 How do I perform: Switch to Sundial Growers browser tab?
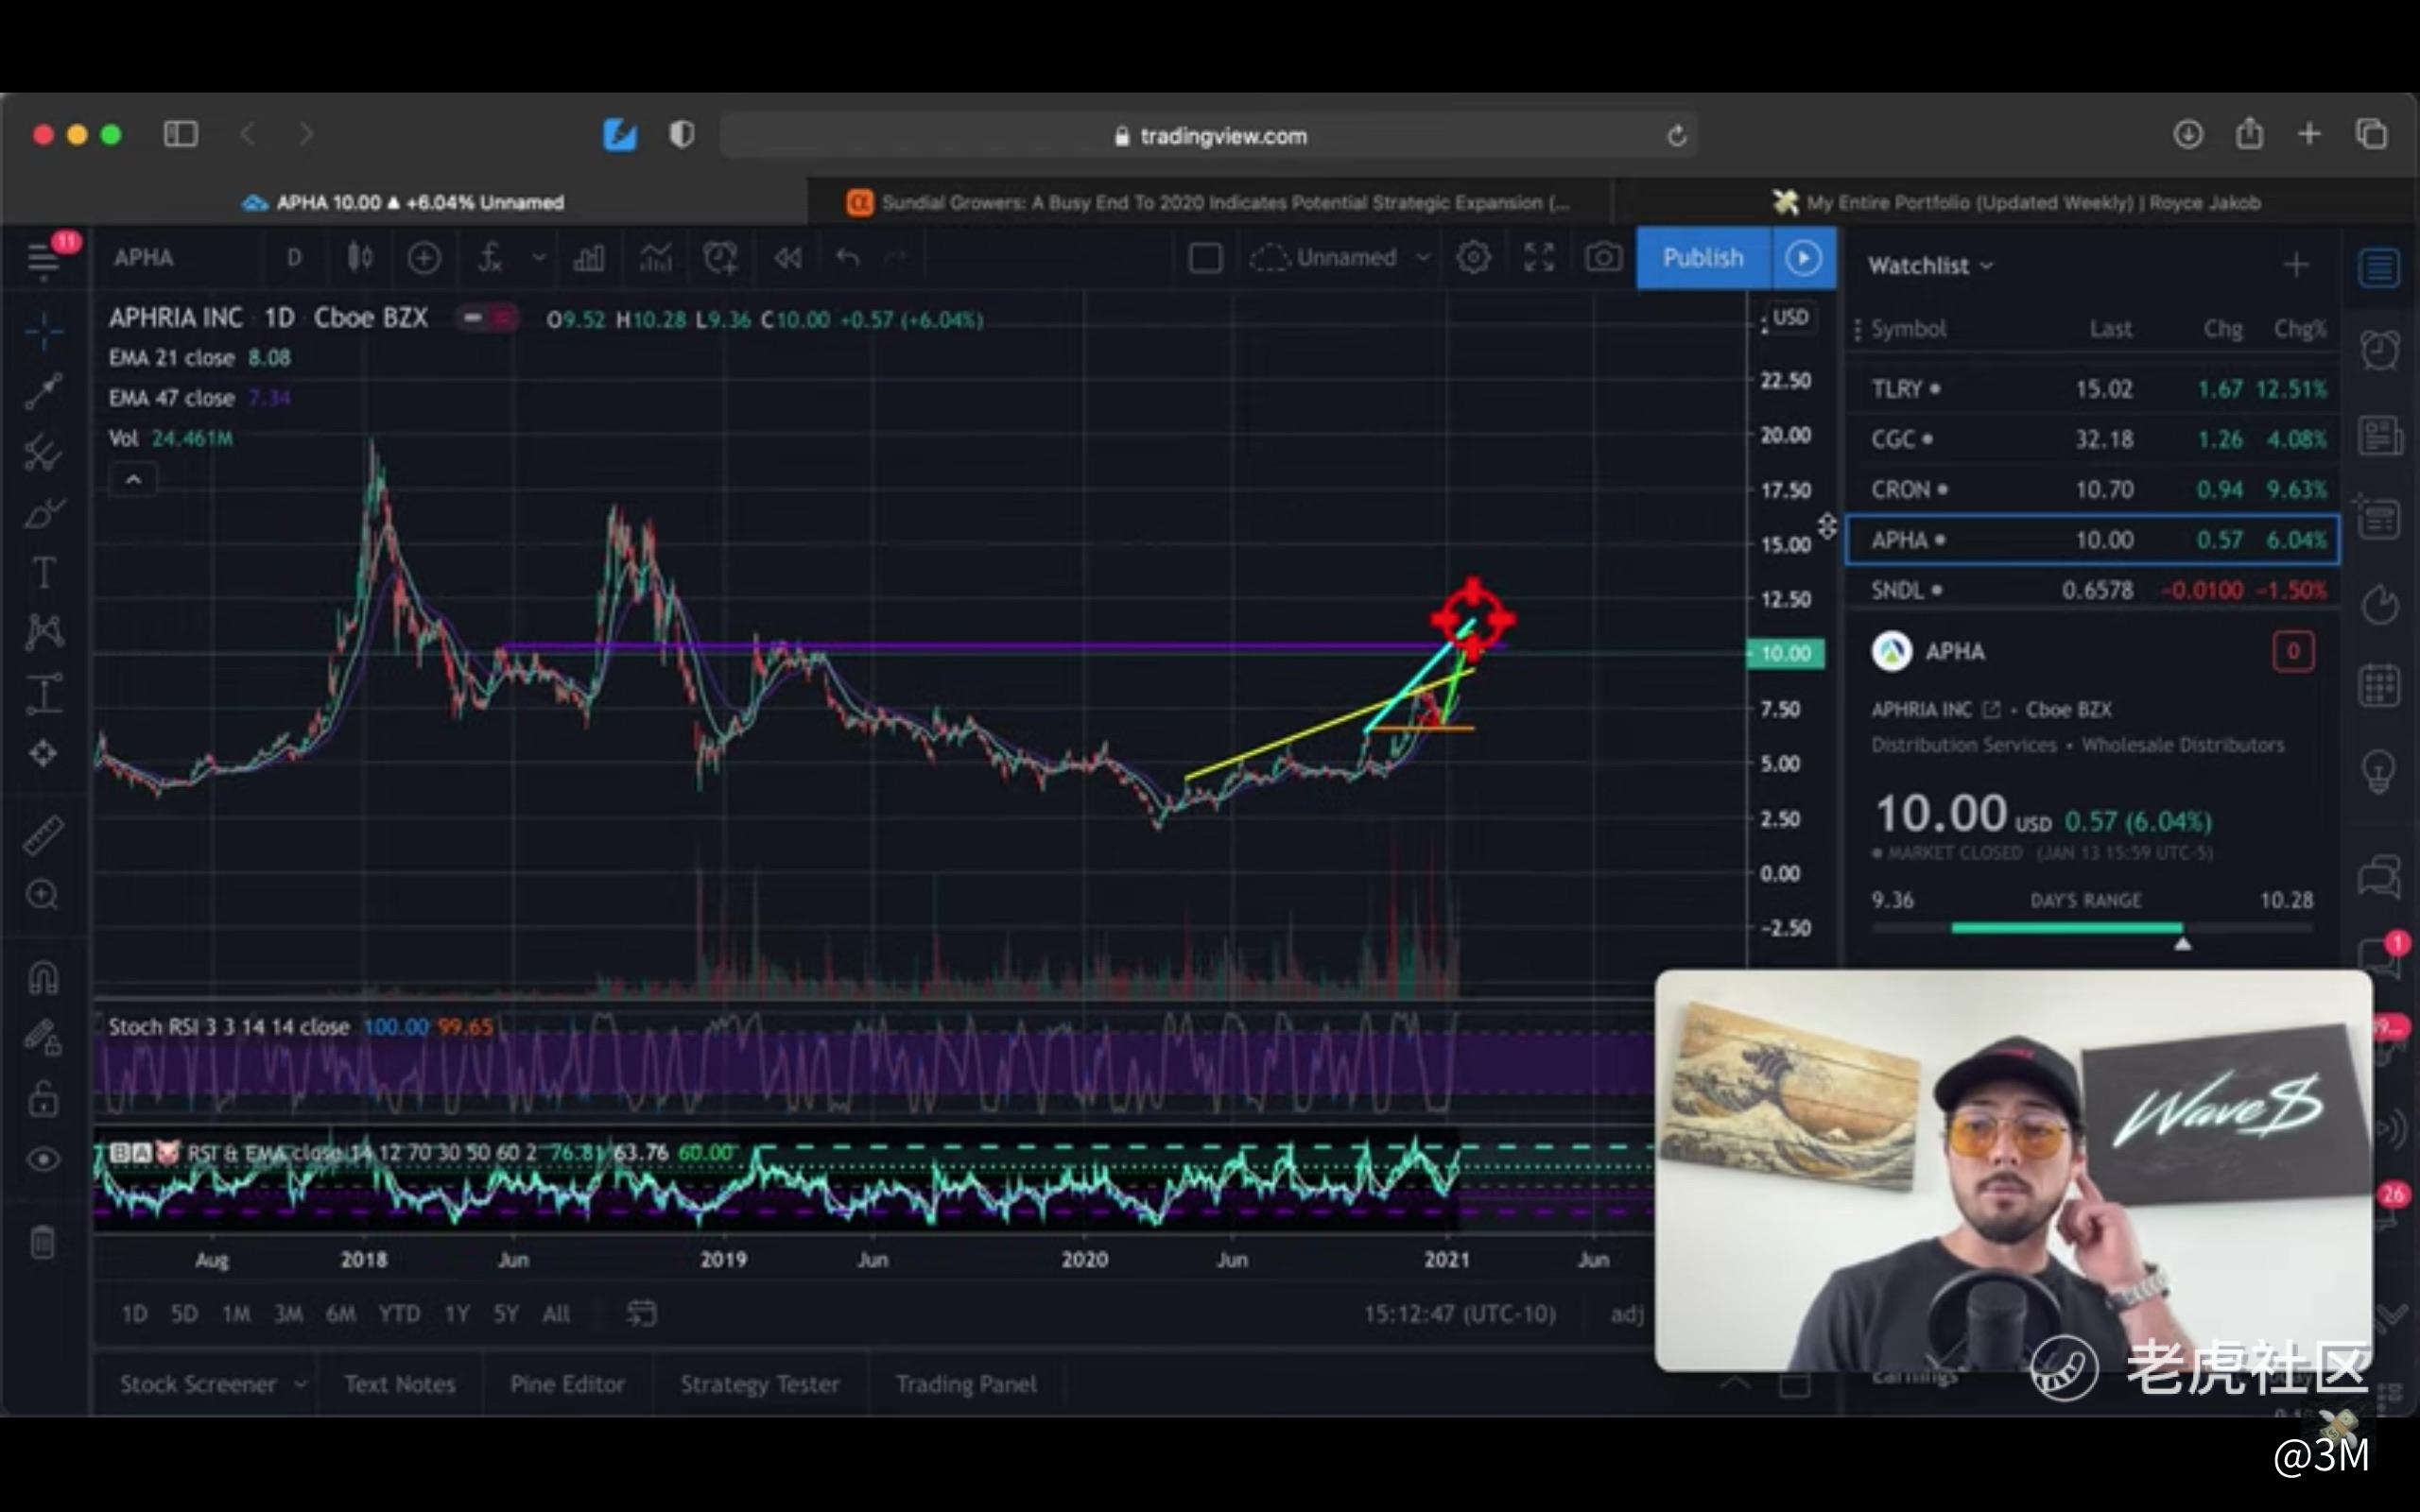(x=1210, y=203)
